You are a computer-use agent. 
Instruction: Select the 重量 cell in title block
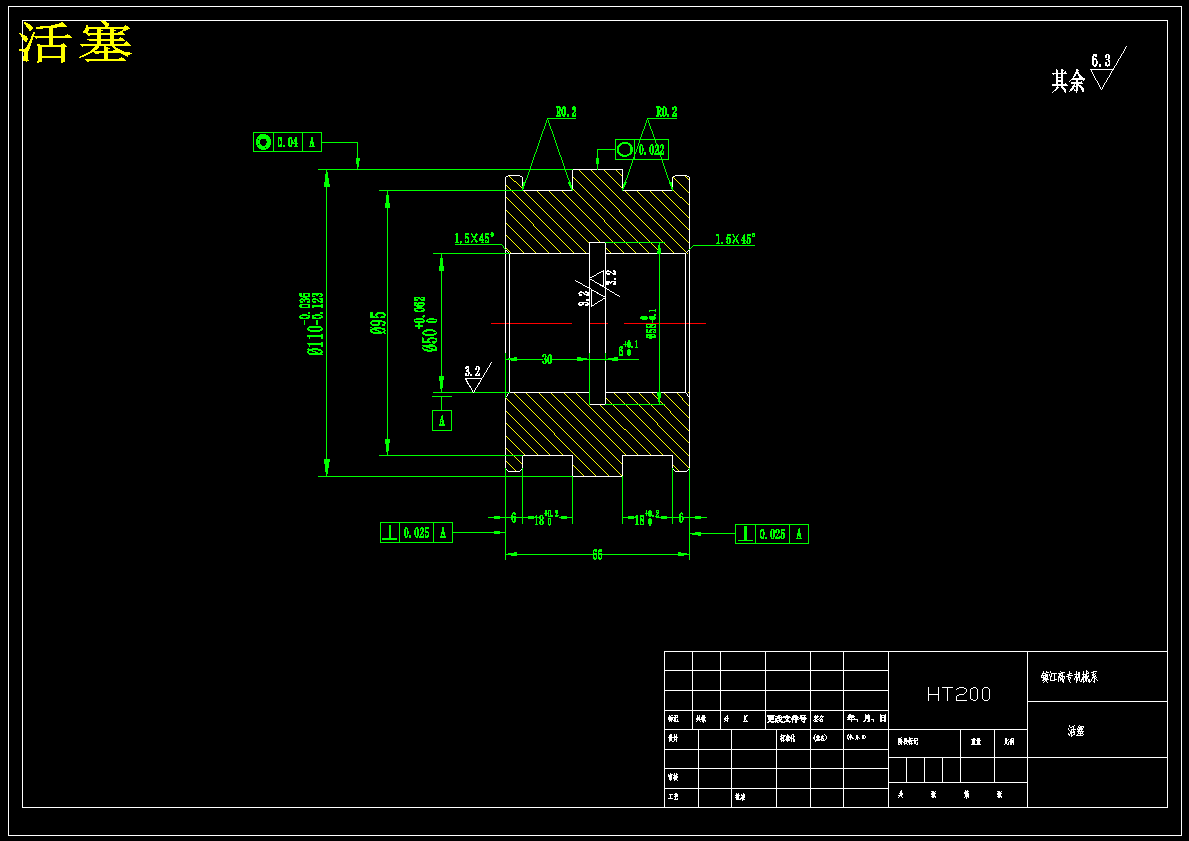977,741
